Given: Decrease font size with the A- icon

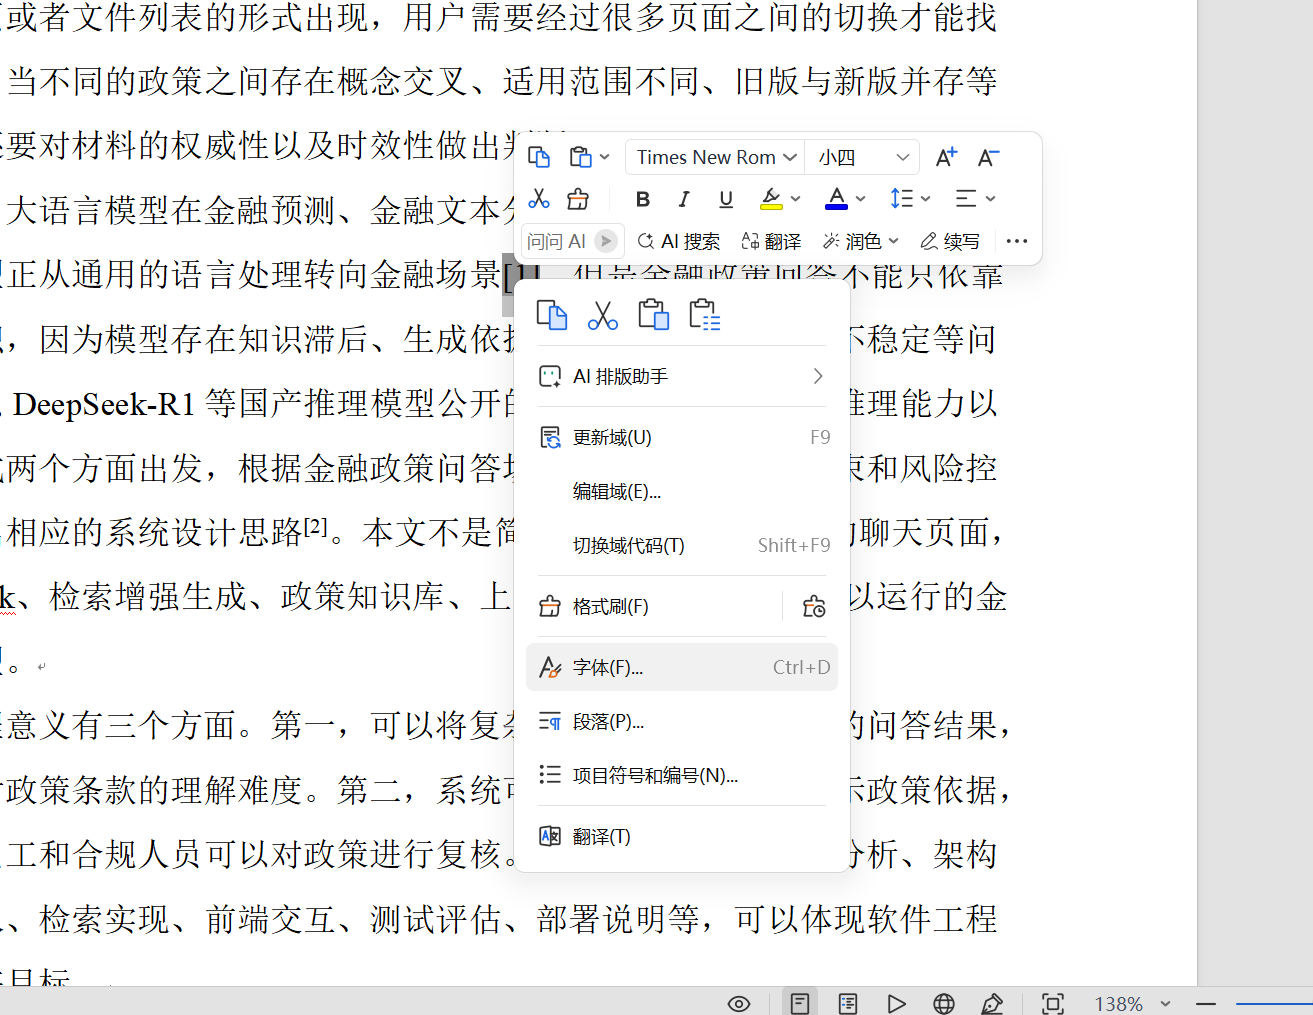Looking at the screenshot, I should (988, 157).
